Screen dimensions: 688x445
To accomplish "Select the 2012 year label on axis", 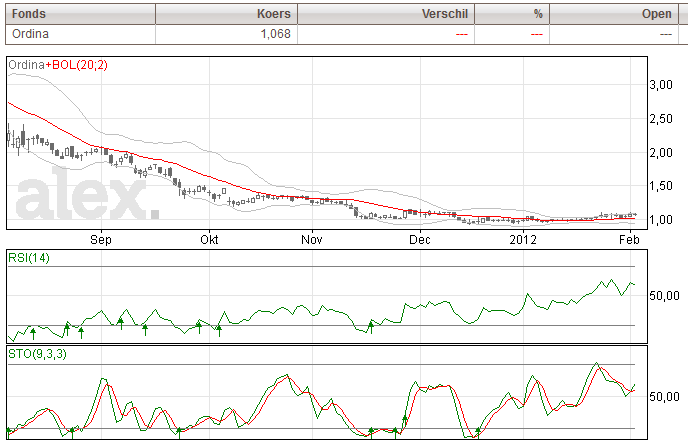I will point(523,240).
